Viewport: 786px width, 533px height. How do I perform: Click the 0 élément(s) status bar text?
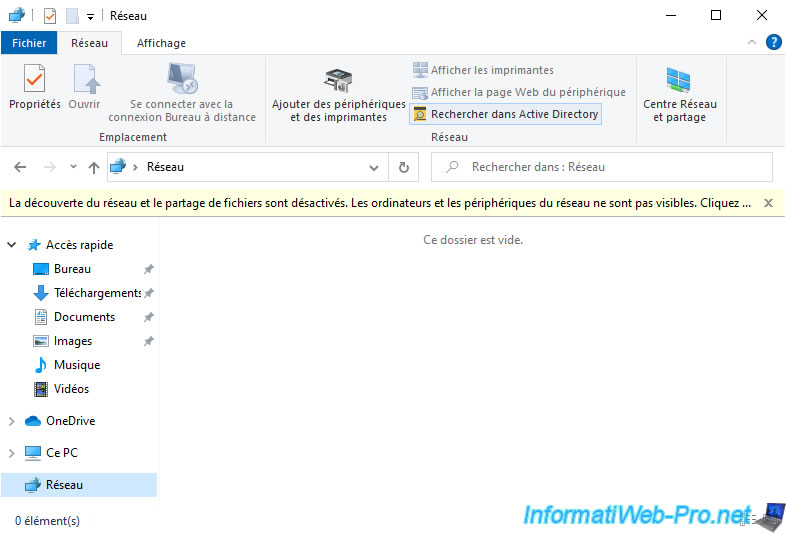click(47, 521)
